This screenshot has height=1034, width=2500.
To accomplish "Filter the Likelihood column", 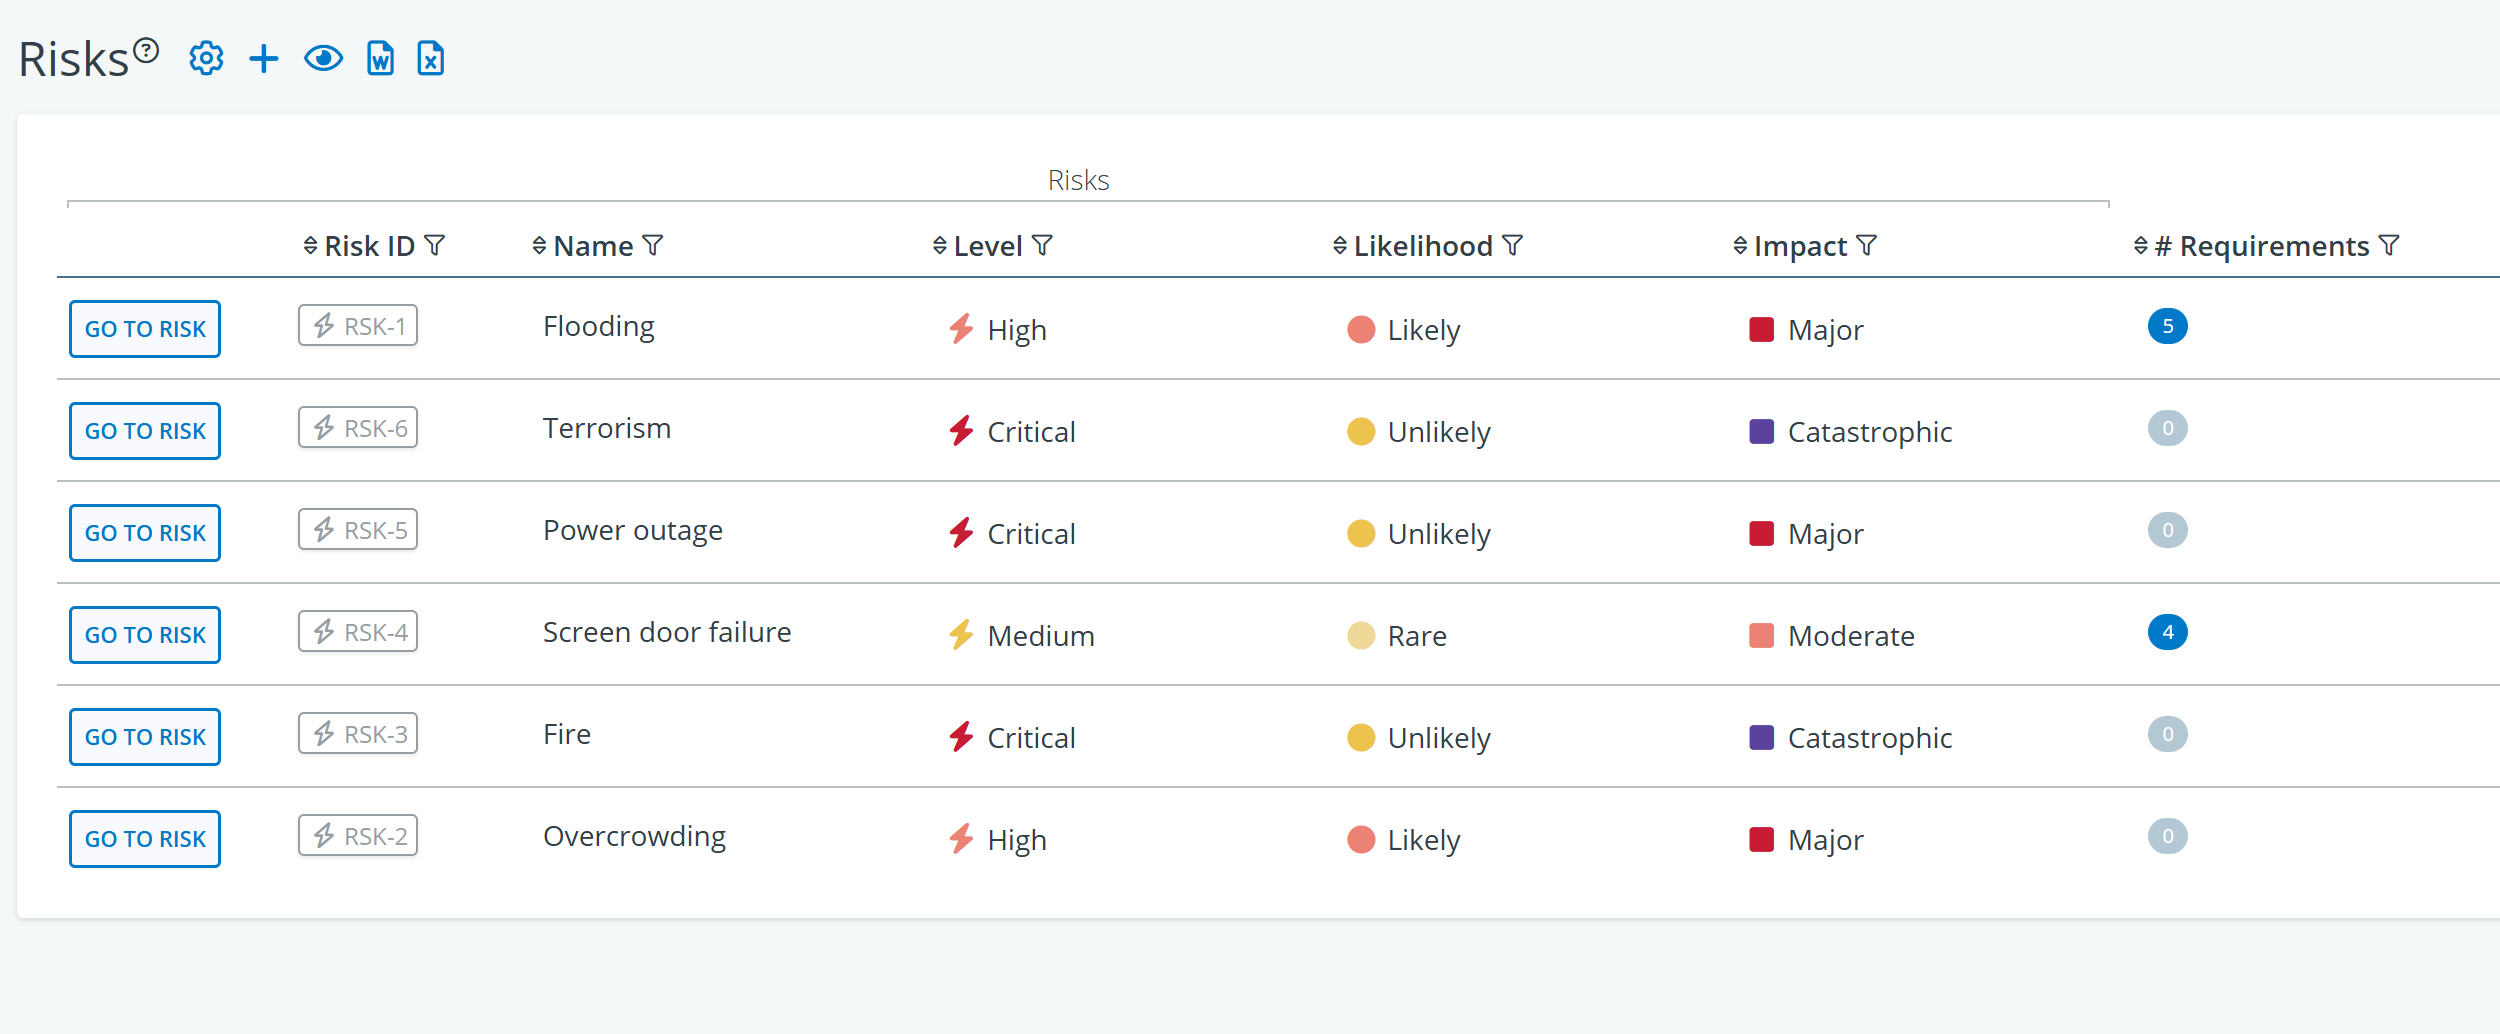I will click(1513, 246).
